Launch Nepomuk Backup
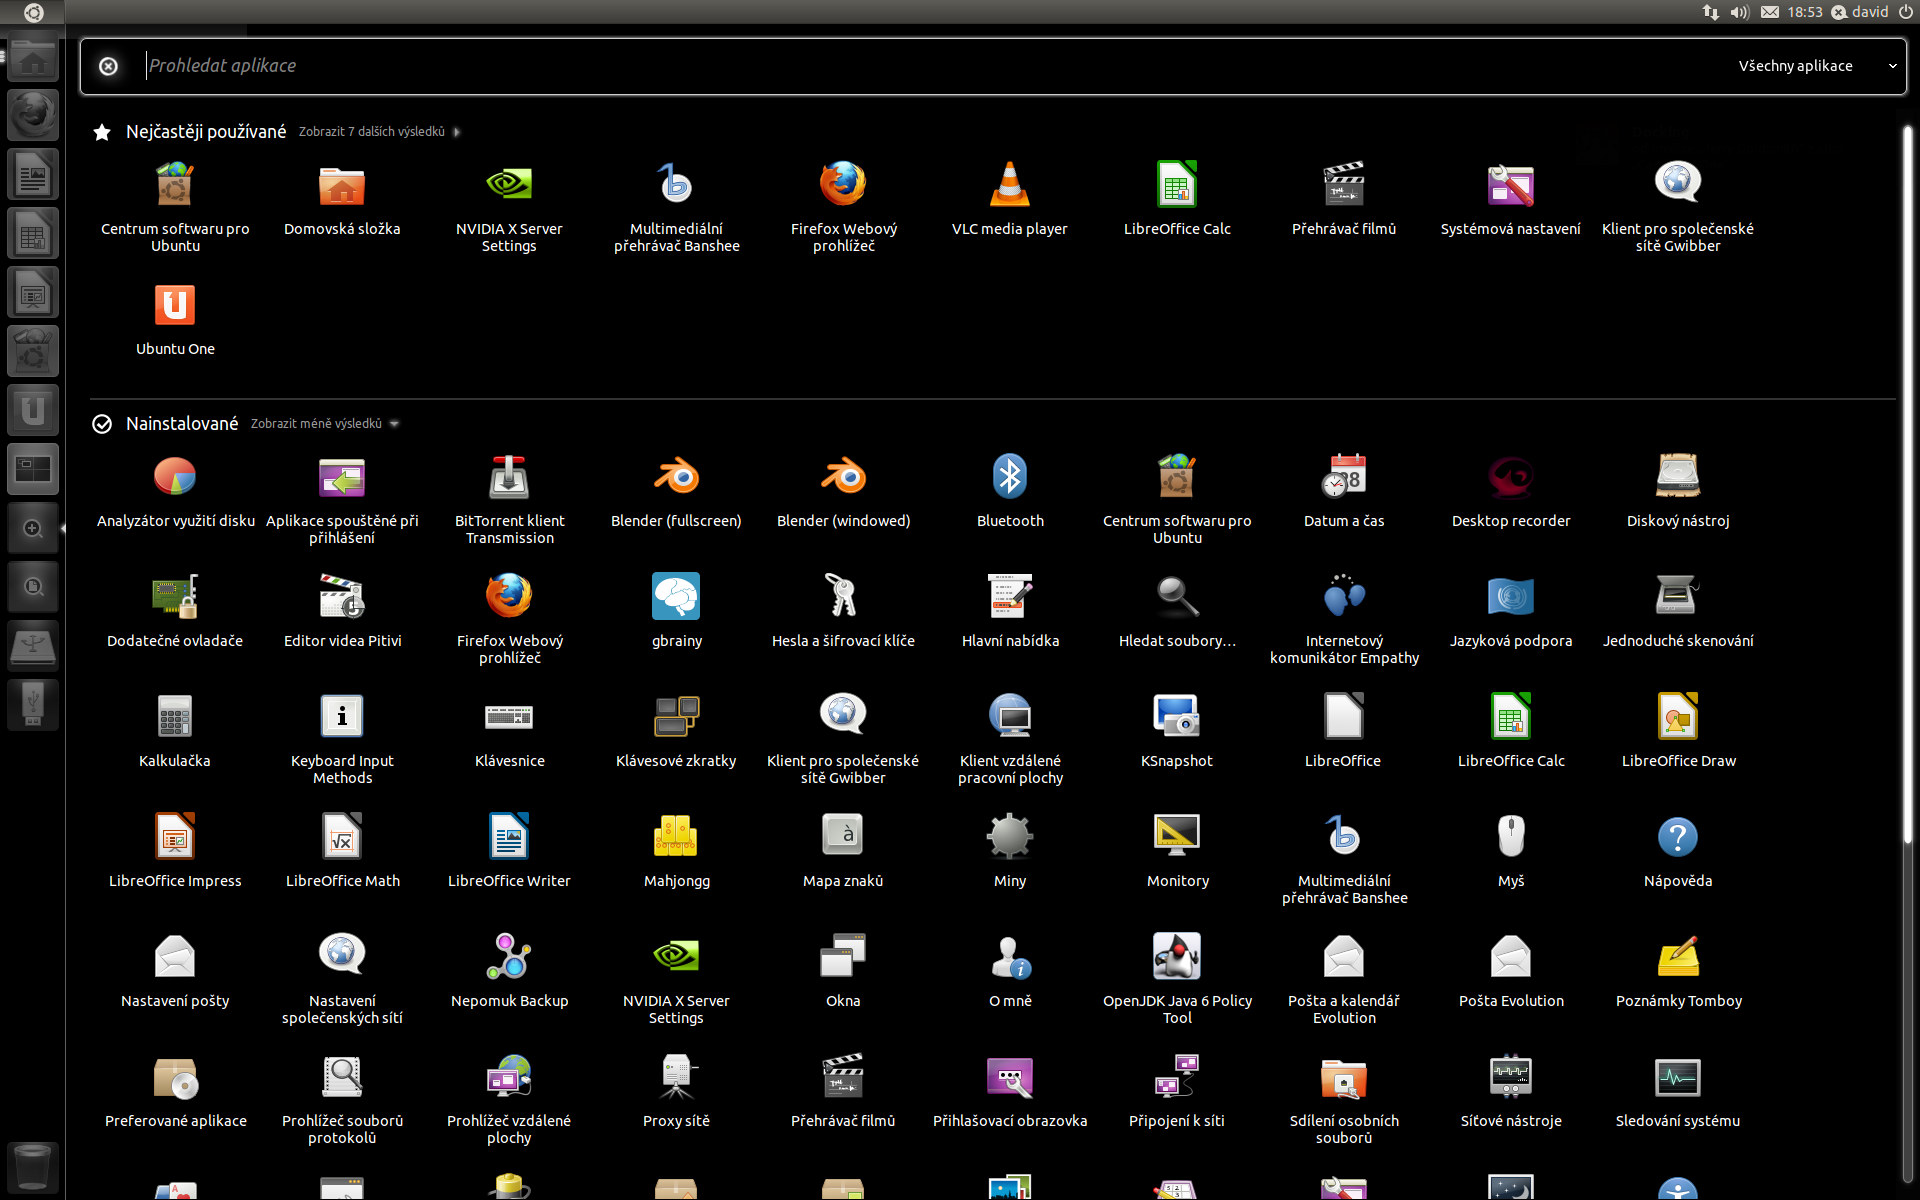 tap(509, 970)
